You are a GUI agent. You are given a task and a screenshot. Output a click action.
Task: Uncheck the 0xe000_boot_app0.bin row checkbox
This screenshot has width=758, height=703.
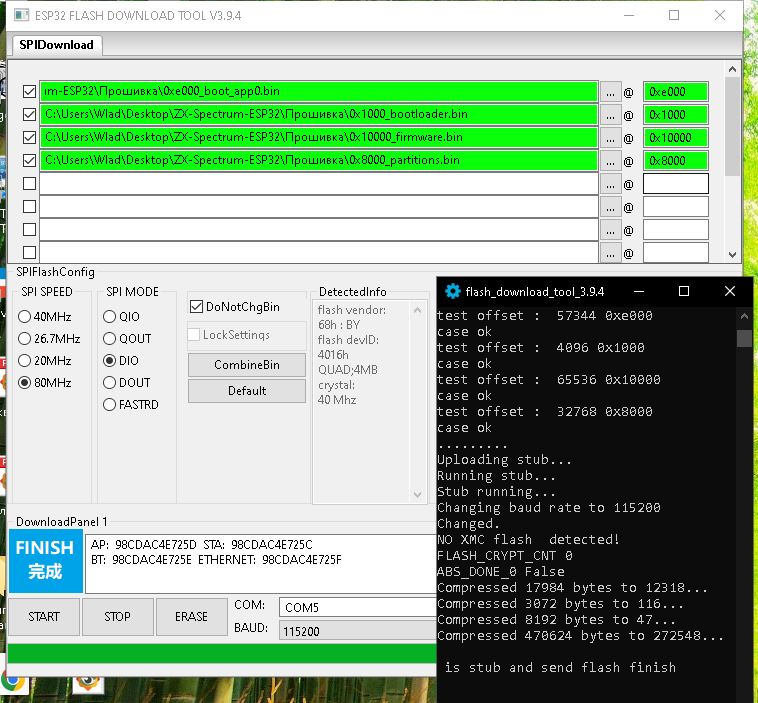(29, 91)
